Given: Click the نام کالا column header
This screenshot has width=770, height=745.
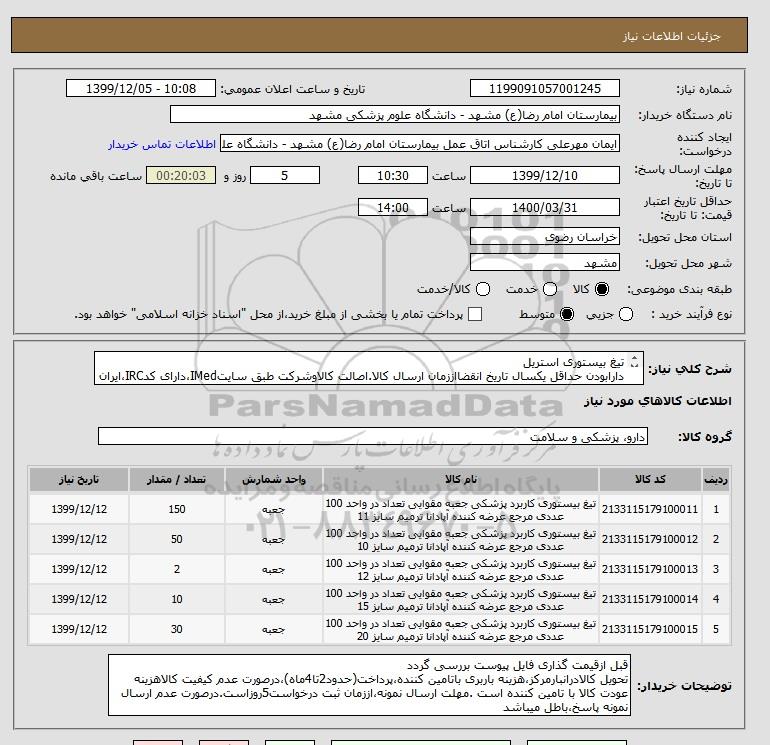Looking at the screenshot, I should [x=461, y=479].
